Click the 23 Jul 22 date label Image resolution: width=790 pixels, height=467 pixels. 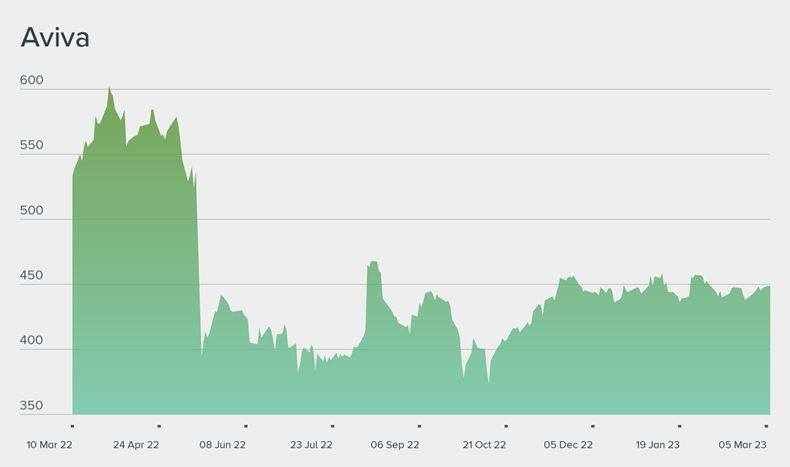[x=311, y=445]
